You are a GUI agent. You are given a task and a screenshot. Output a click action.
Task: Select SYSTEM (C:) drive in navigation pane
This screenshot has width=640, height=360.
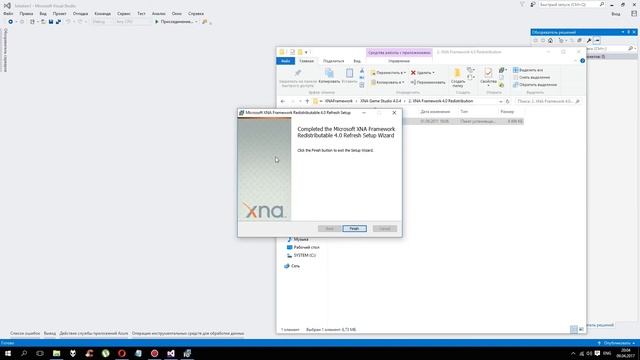[301, 256]
